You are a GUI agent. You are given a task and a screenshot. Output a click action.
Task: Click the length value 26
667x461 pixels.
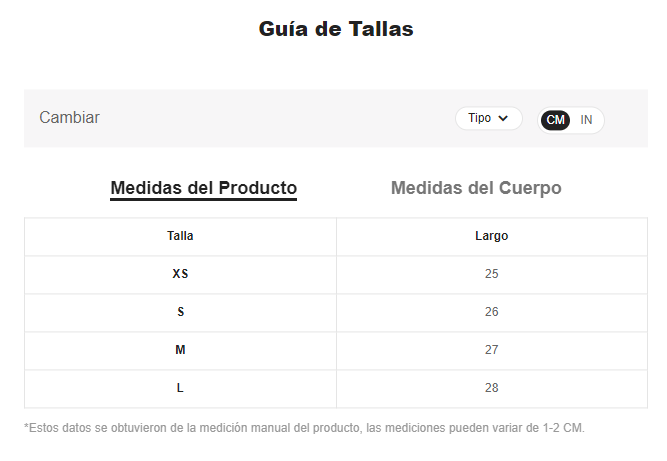(492, 312)
